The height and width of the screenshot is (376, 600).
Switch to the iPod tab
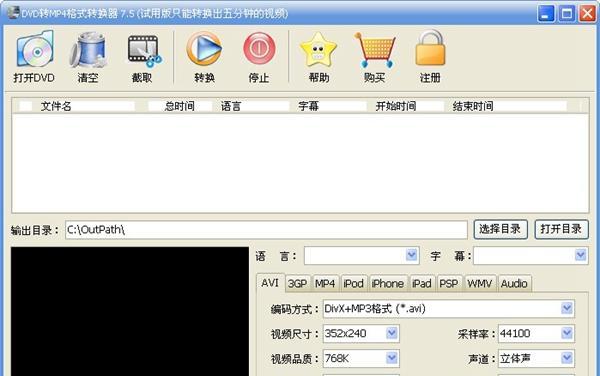click(354, 284)
